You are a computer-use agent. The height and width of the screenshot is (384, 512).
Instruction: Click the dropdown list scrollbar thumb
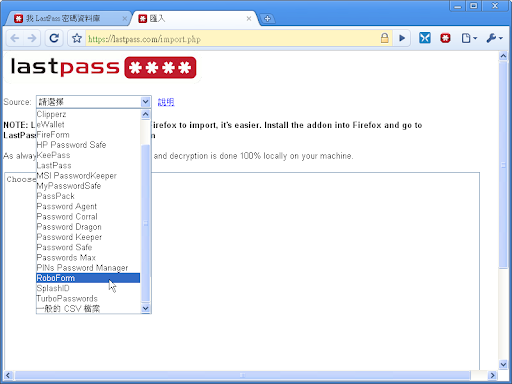[x=146, y=223]
